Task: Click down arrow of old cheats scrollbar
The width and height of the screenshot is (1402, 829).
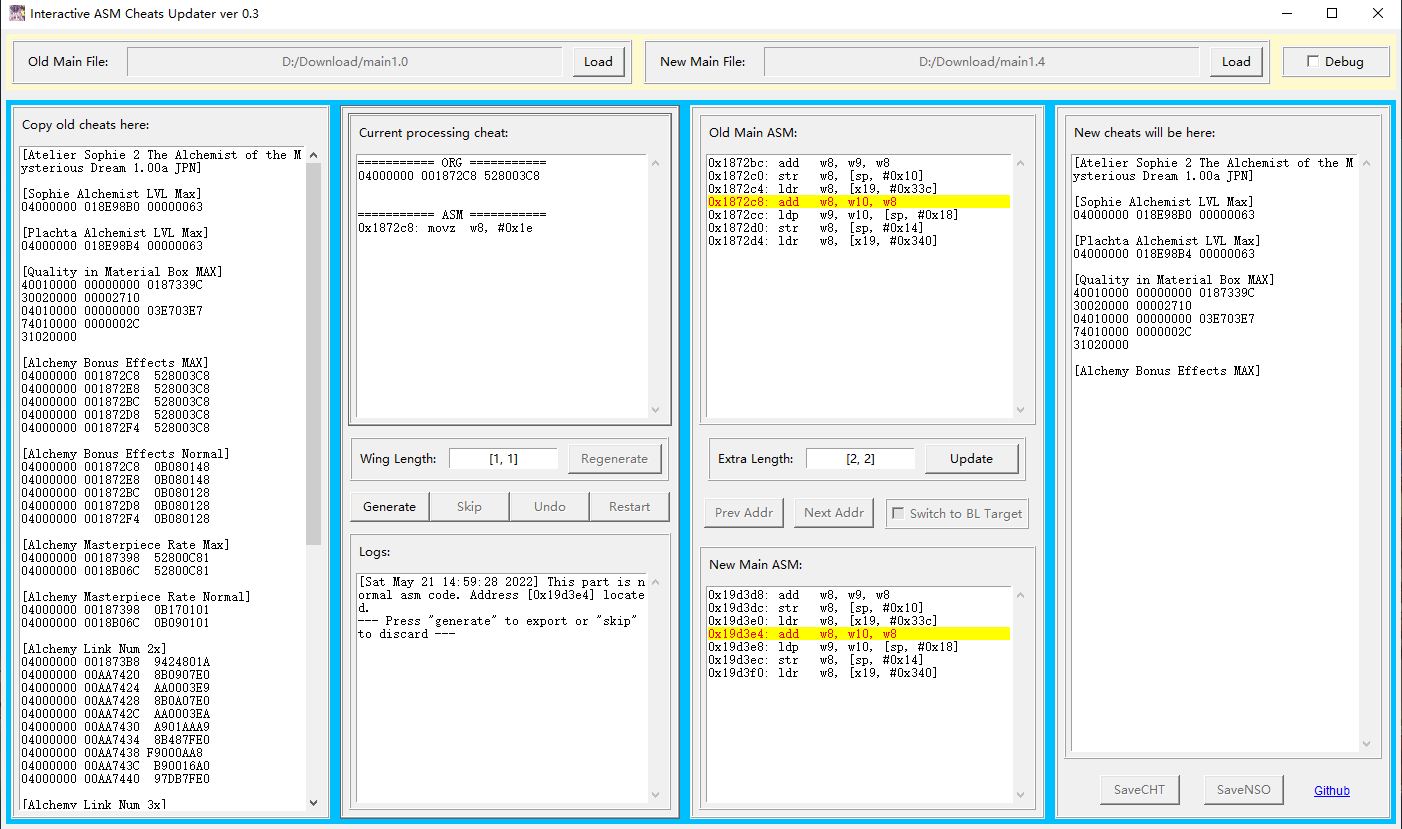Action: tap(313, 802)
